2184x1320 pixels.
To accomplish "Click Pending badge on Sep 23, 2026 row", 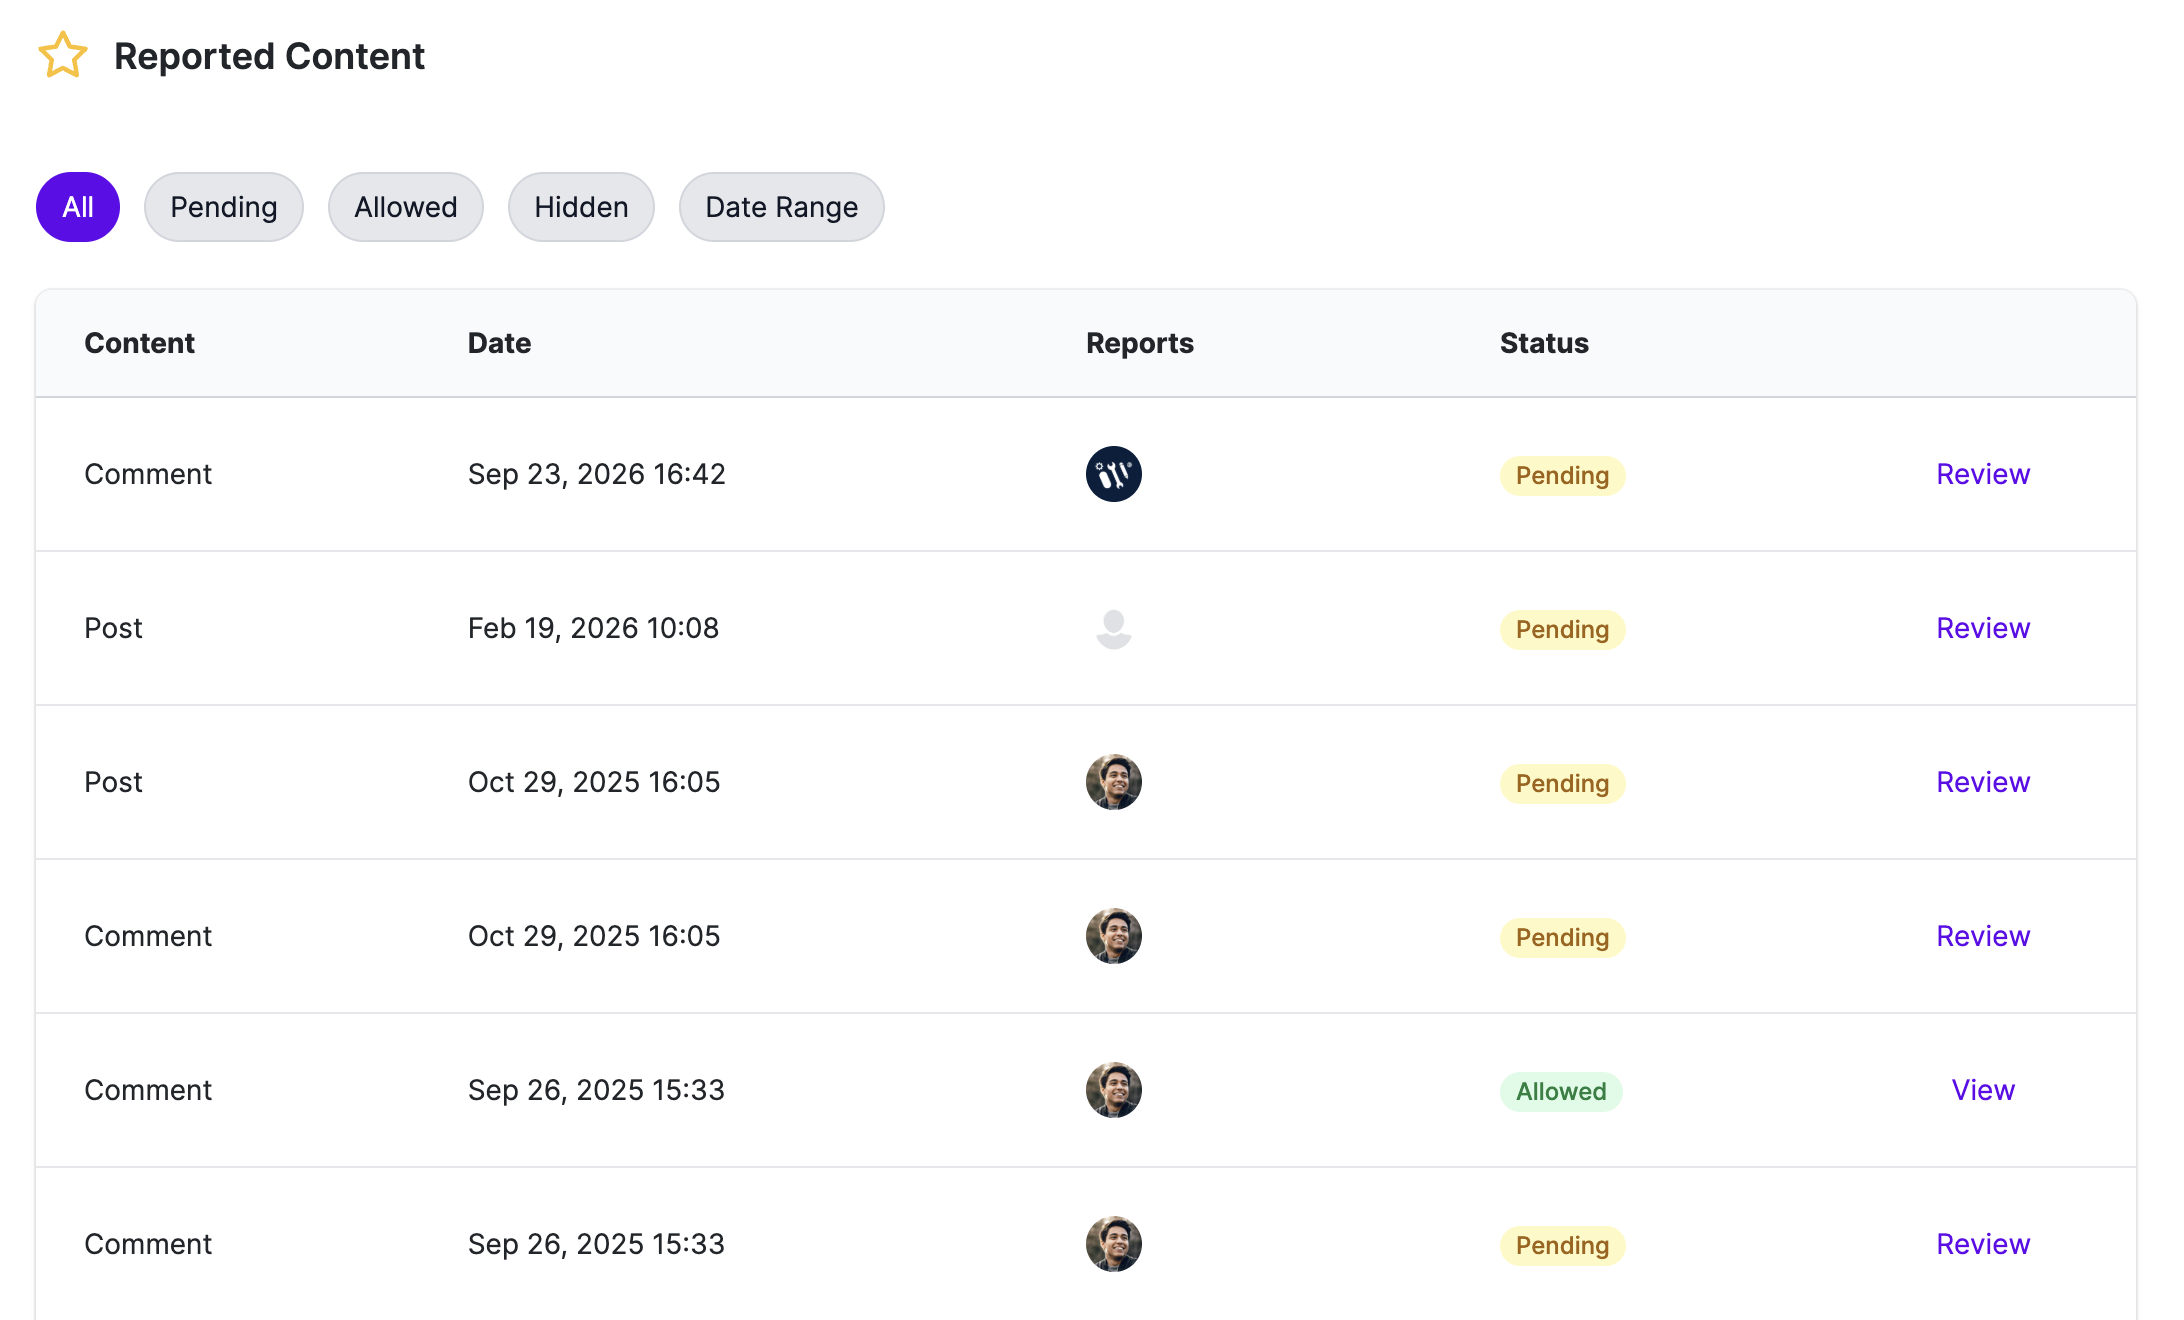I will point(1562,475).
